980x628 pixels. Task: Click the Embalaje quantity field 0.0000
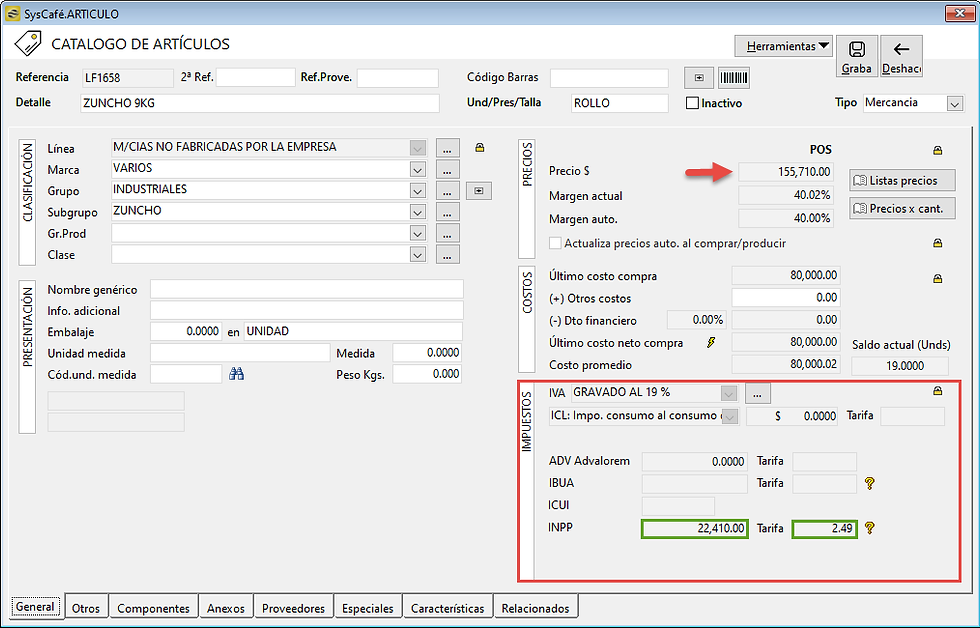[x=186, y=331]
